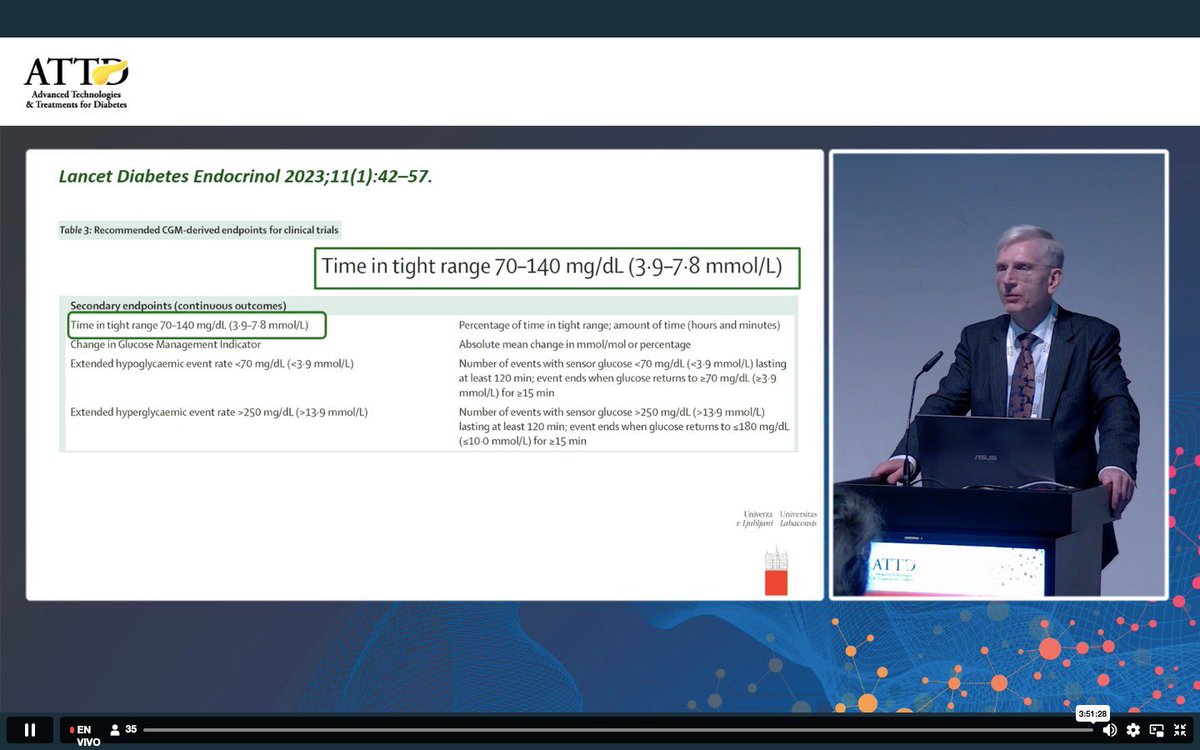The height and width of the screenshot is (750, 1200).
Task: Click the Table 3 caption text
Action: pos(199,230)
